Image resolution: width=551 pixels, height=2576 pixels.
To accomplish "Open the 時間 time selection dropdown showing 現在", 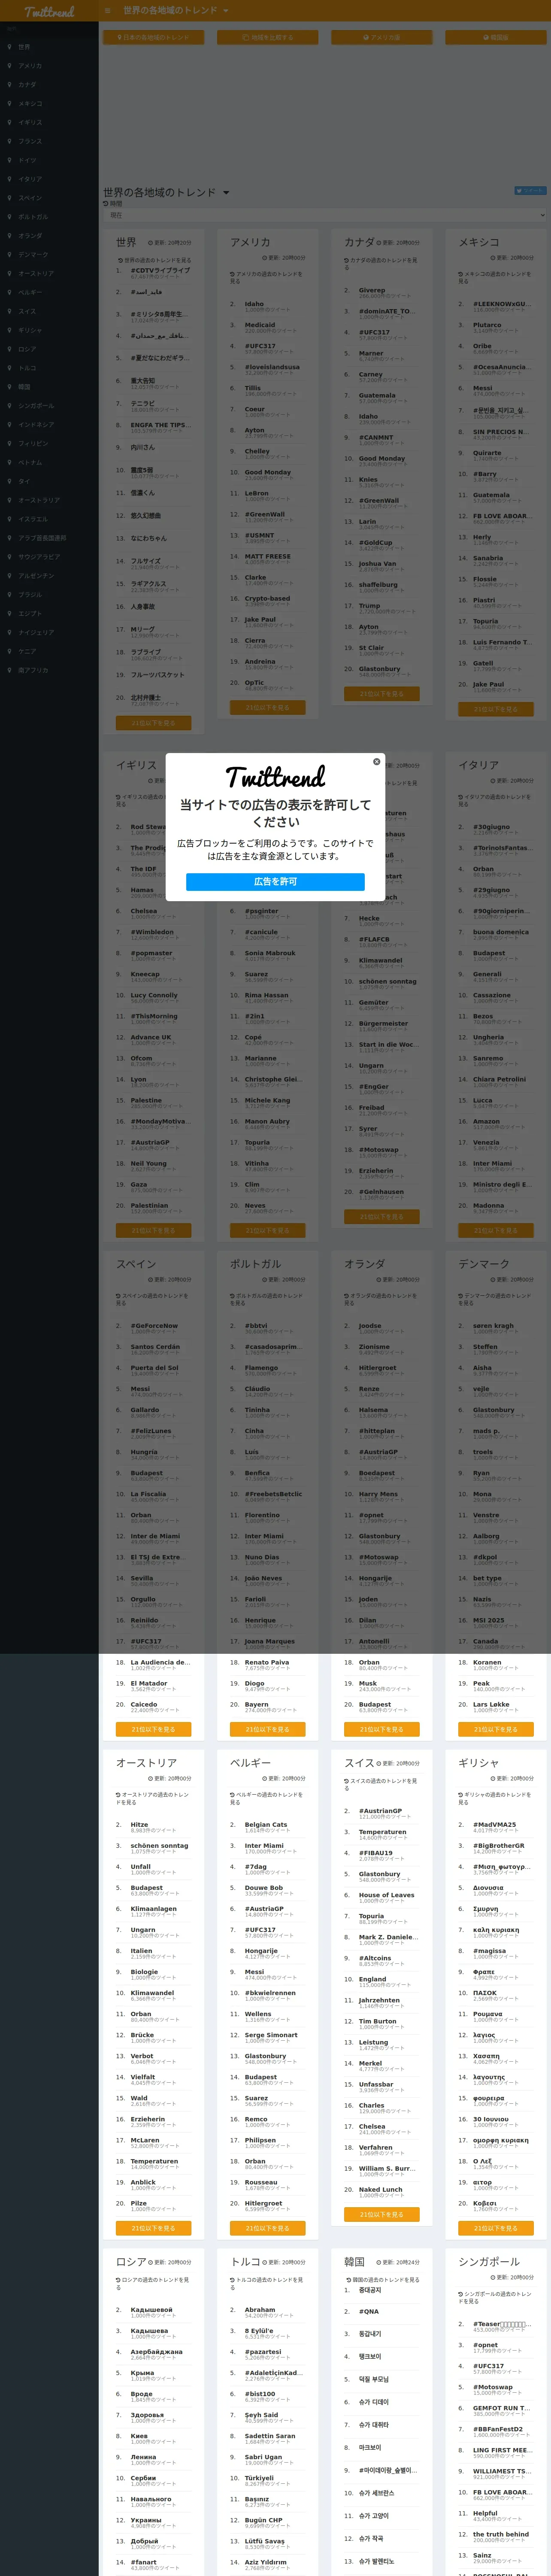I will (325, 215).
